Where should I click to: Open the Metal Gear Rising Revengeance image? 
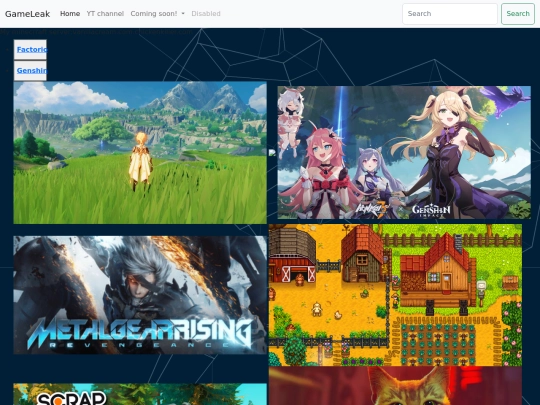pyautogui.click(x=140, y=295)
